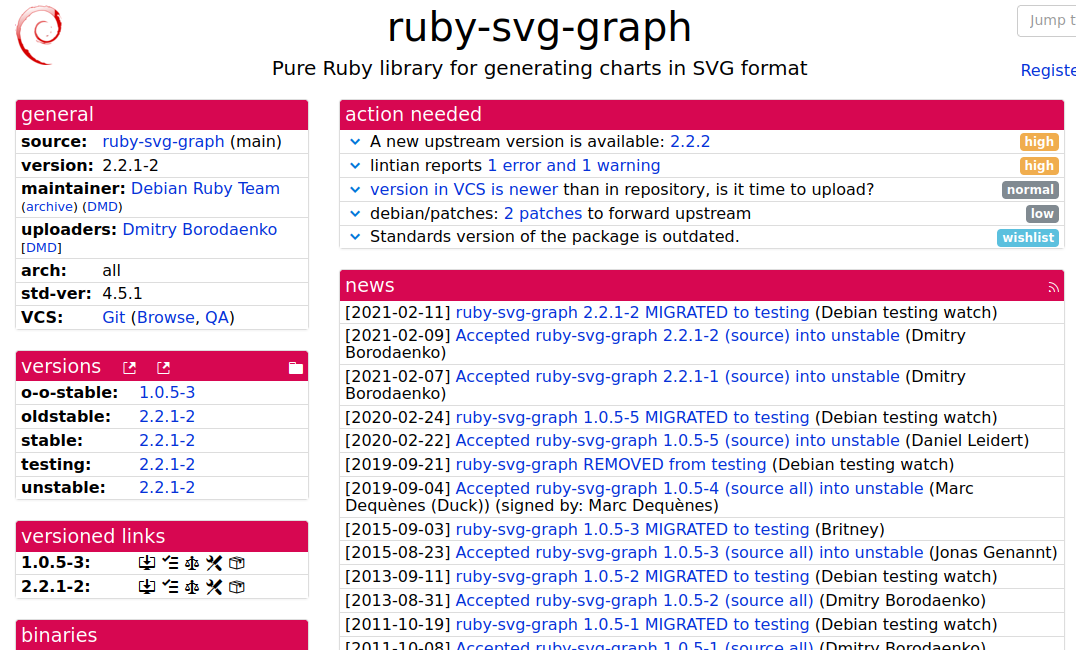Expand the version in VCS is newer item

click(x=355, y=190)
